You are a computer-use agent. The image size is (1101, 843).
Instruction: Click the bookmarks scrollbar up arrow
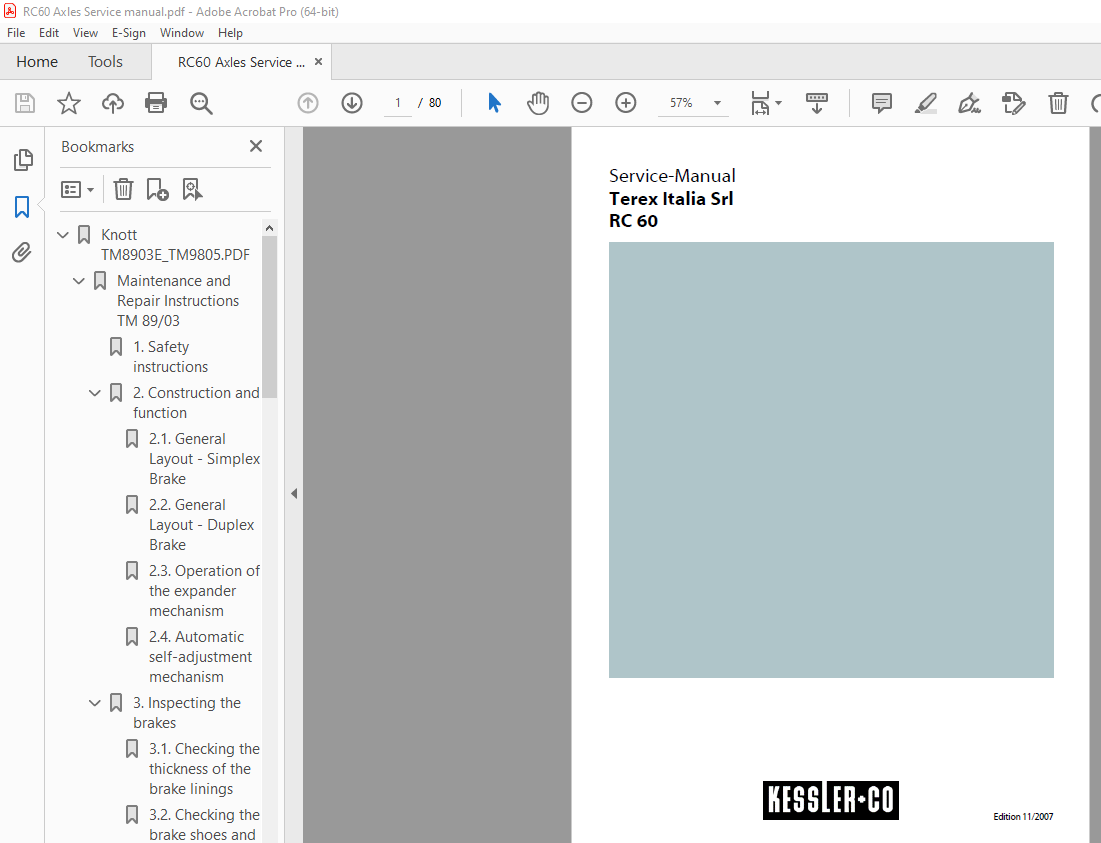point(270,228)
